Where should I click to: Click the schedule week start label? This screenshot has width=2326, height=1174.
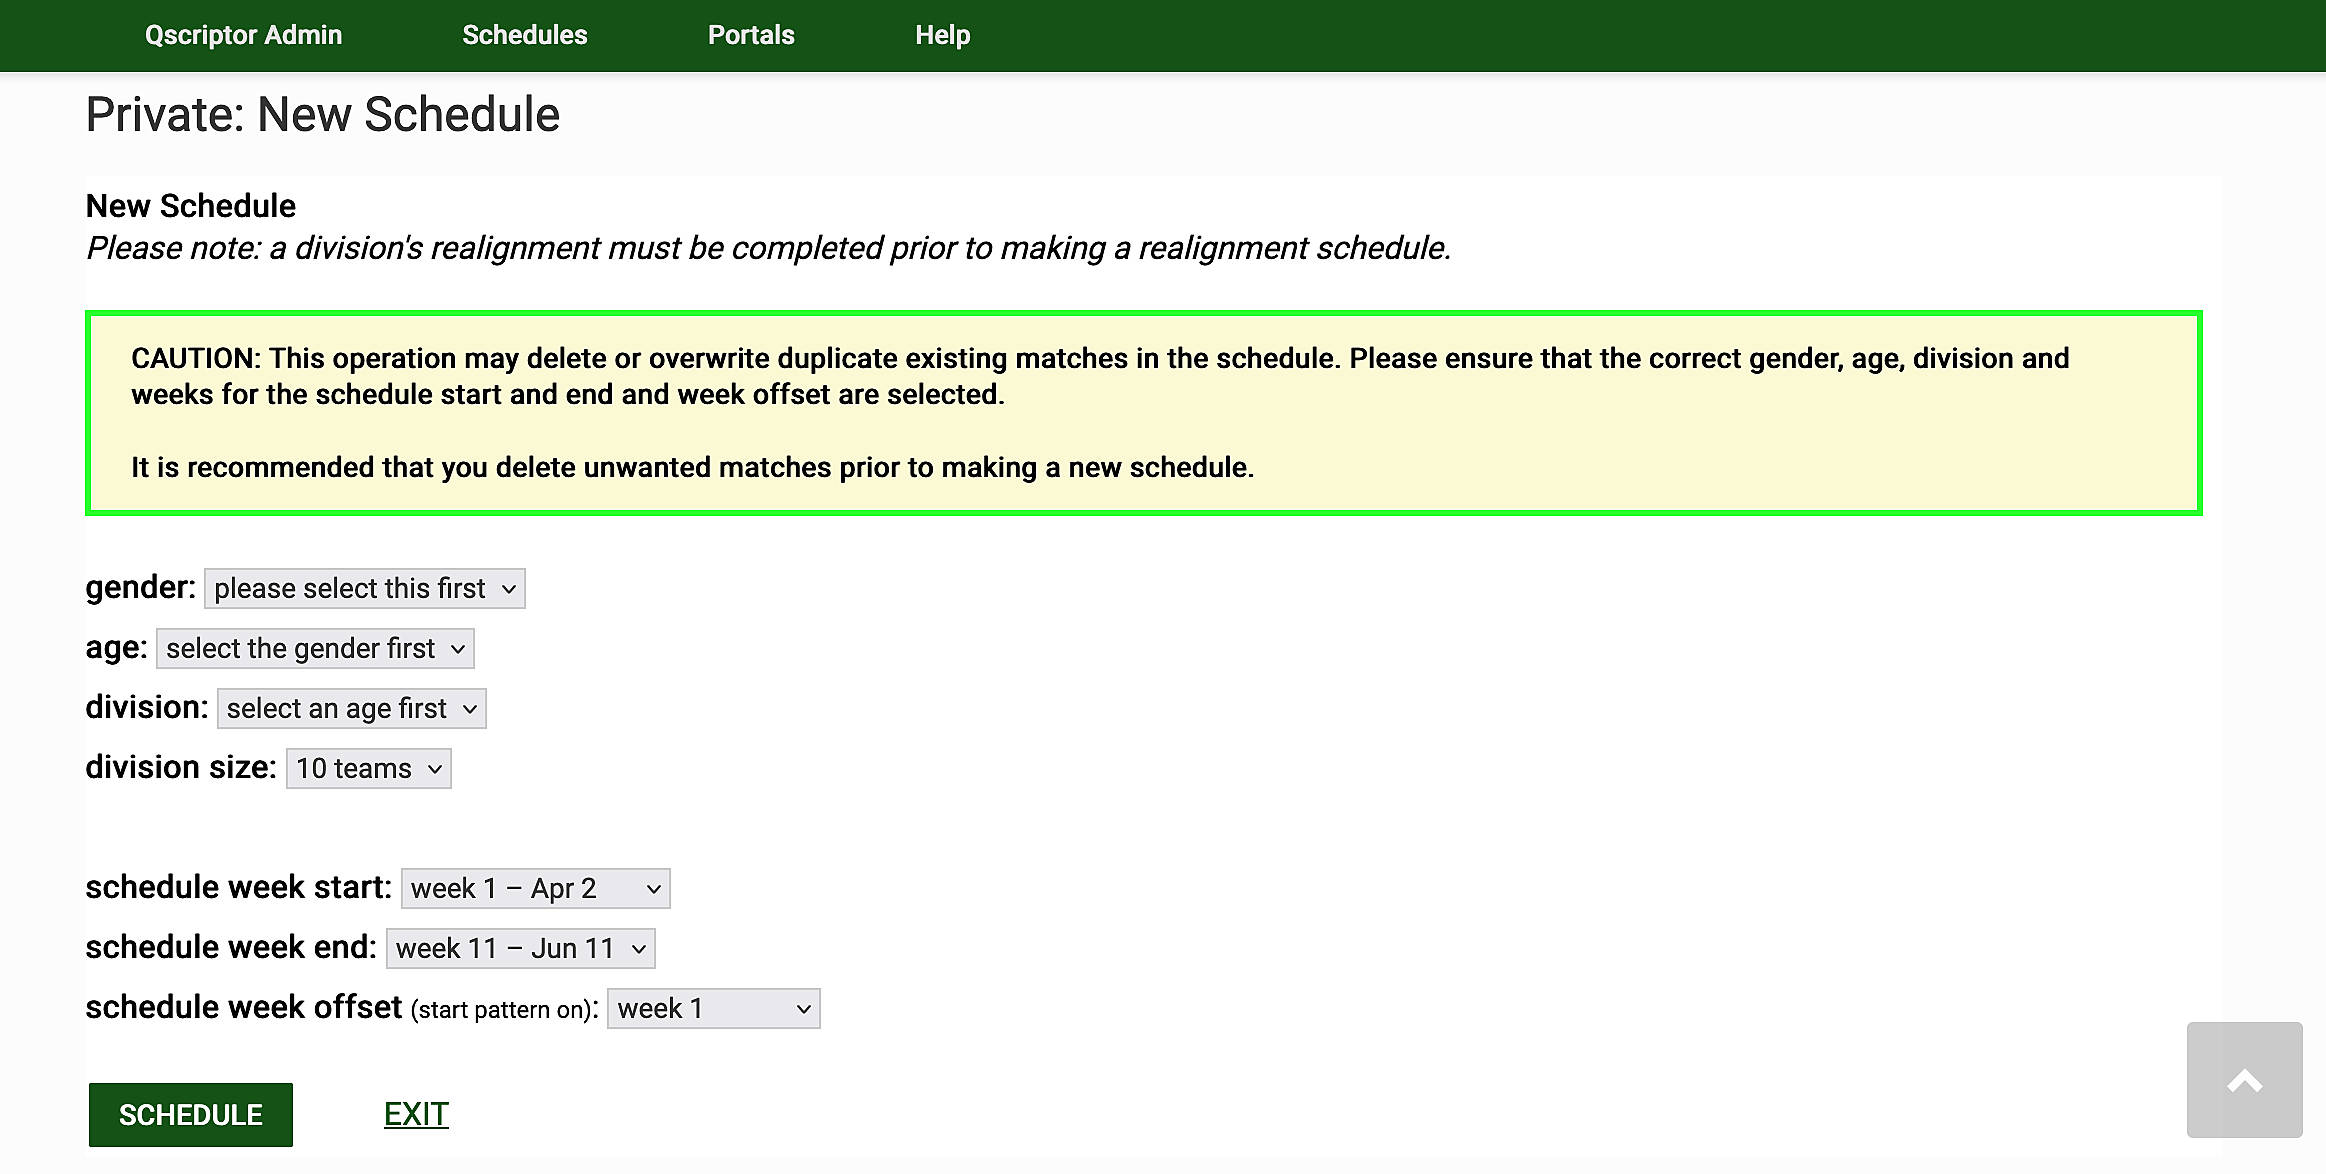coord(238,887)
